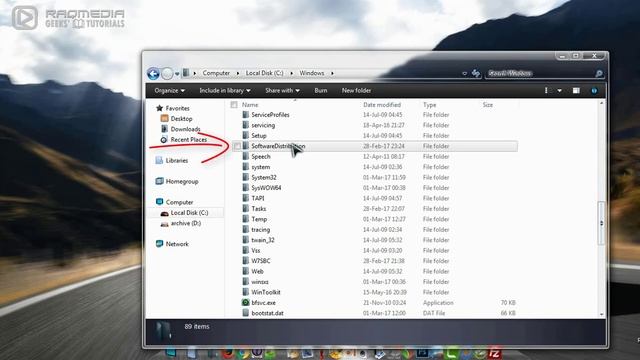
Task: Open Firefox from the taskbar
Action: pyautogui.click(x=228, y=353)
